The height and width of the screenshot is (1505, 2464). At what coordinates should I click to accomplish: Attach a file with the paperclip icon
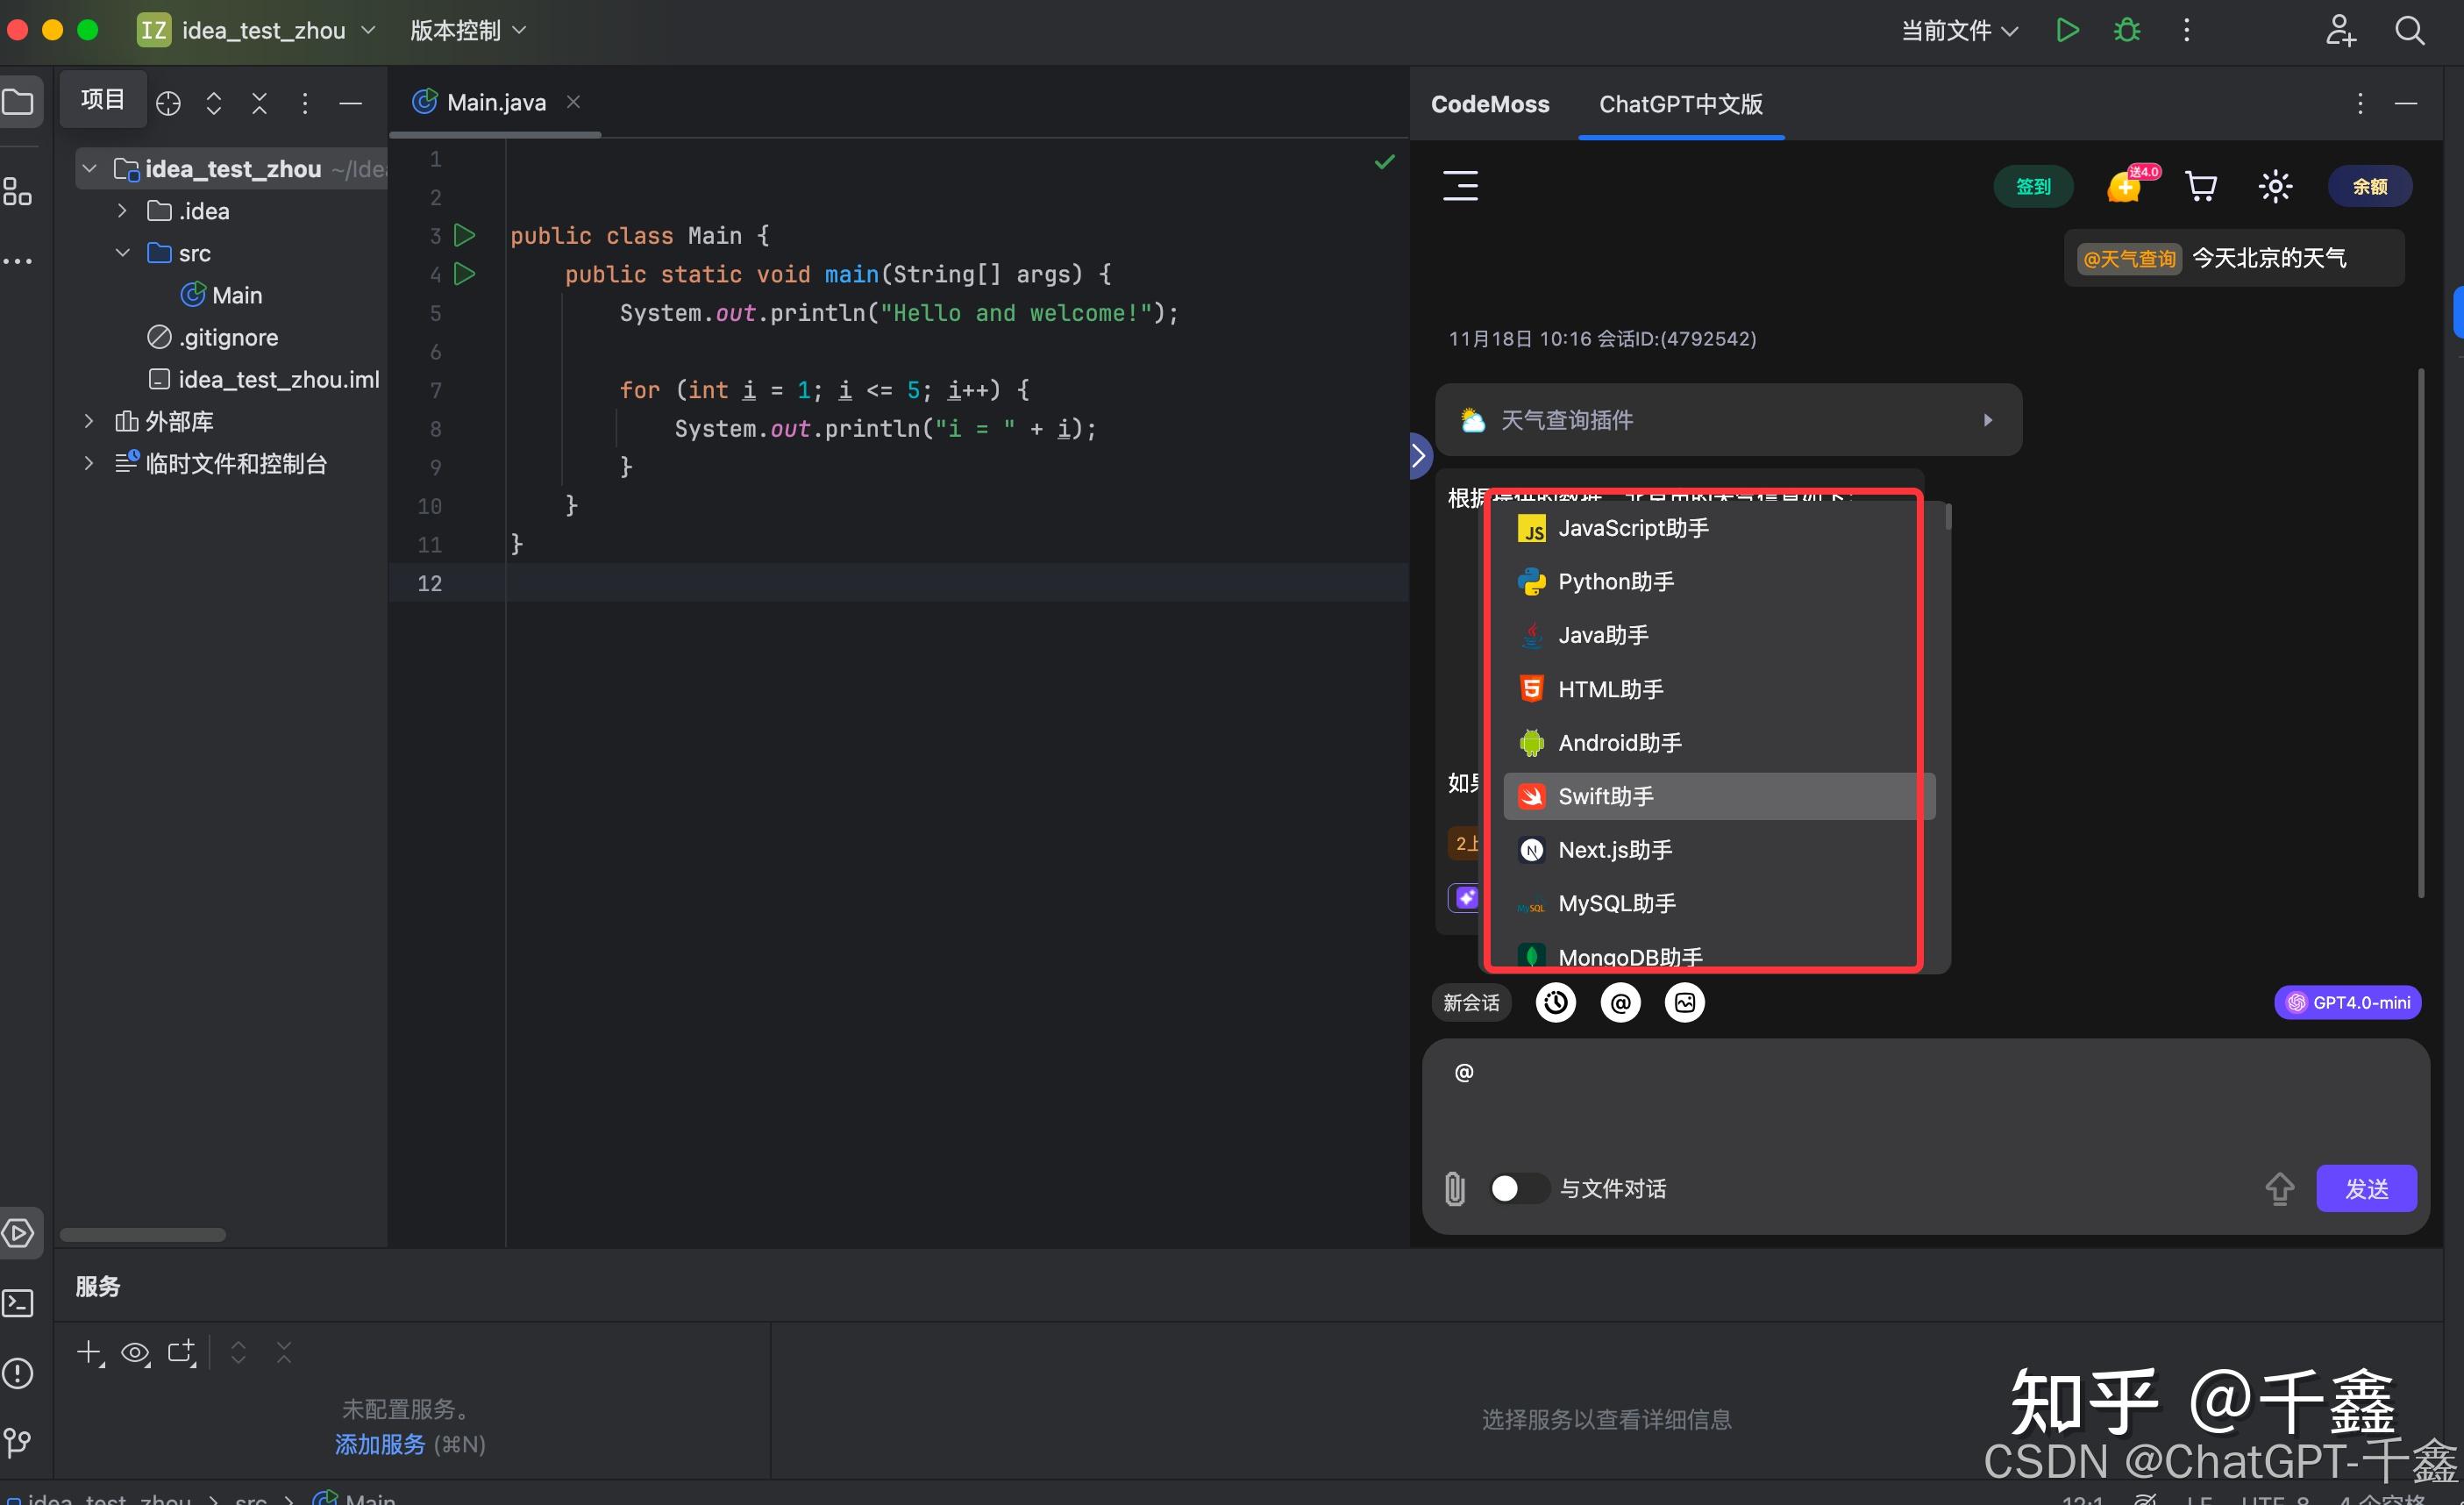(1455, 1189)
